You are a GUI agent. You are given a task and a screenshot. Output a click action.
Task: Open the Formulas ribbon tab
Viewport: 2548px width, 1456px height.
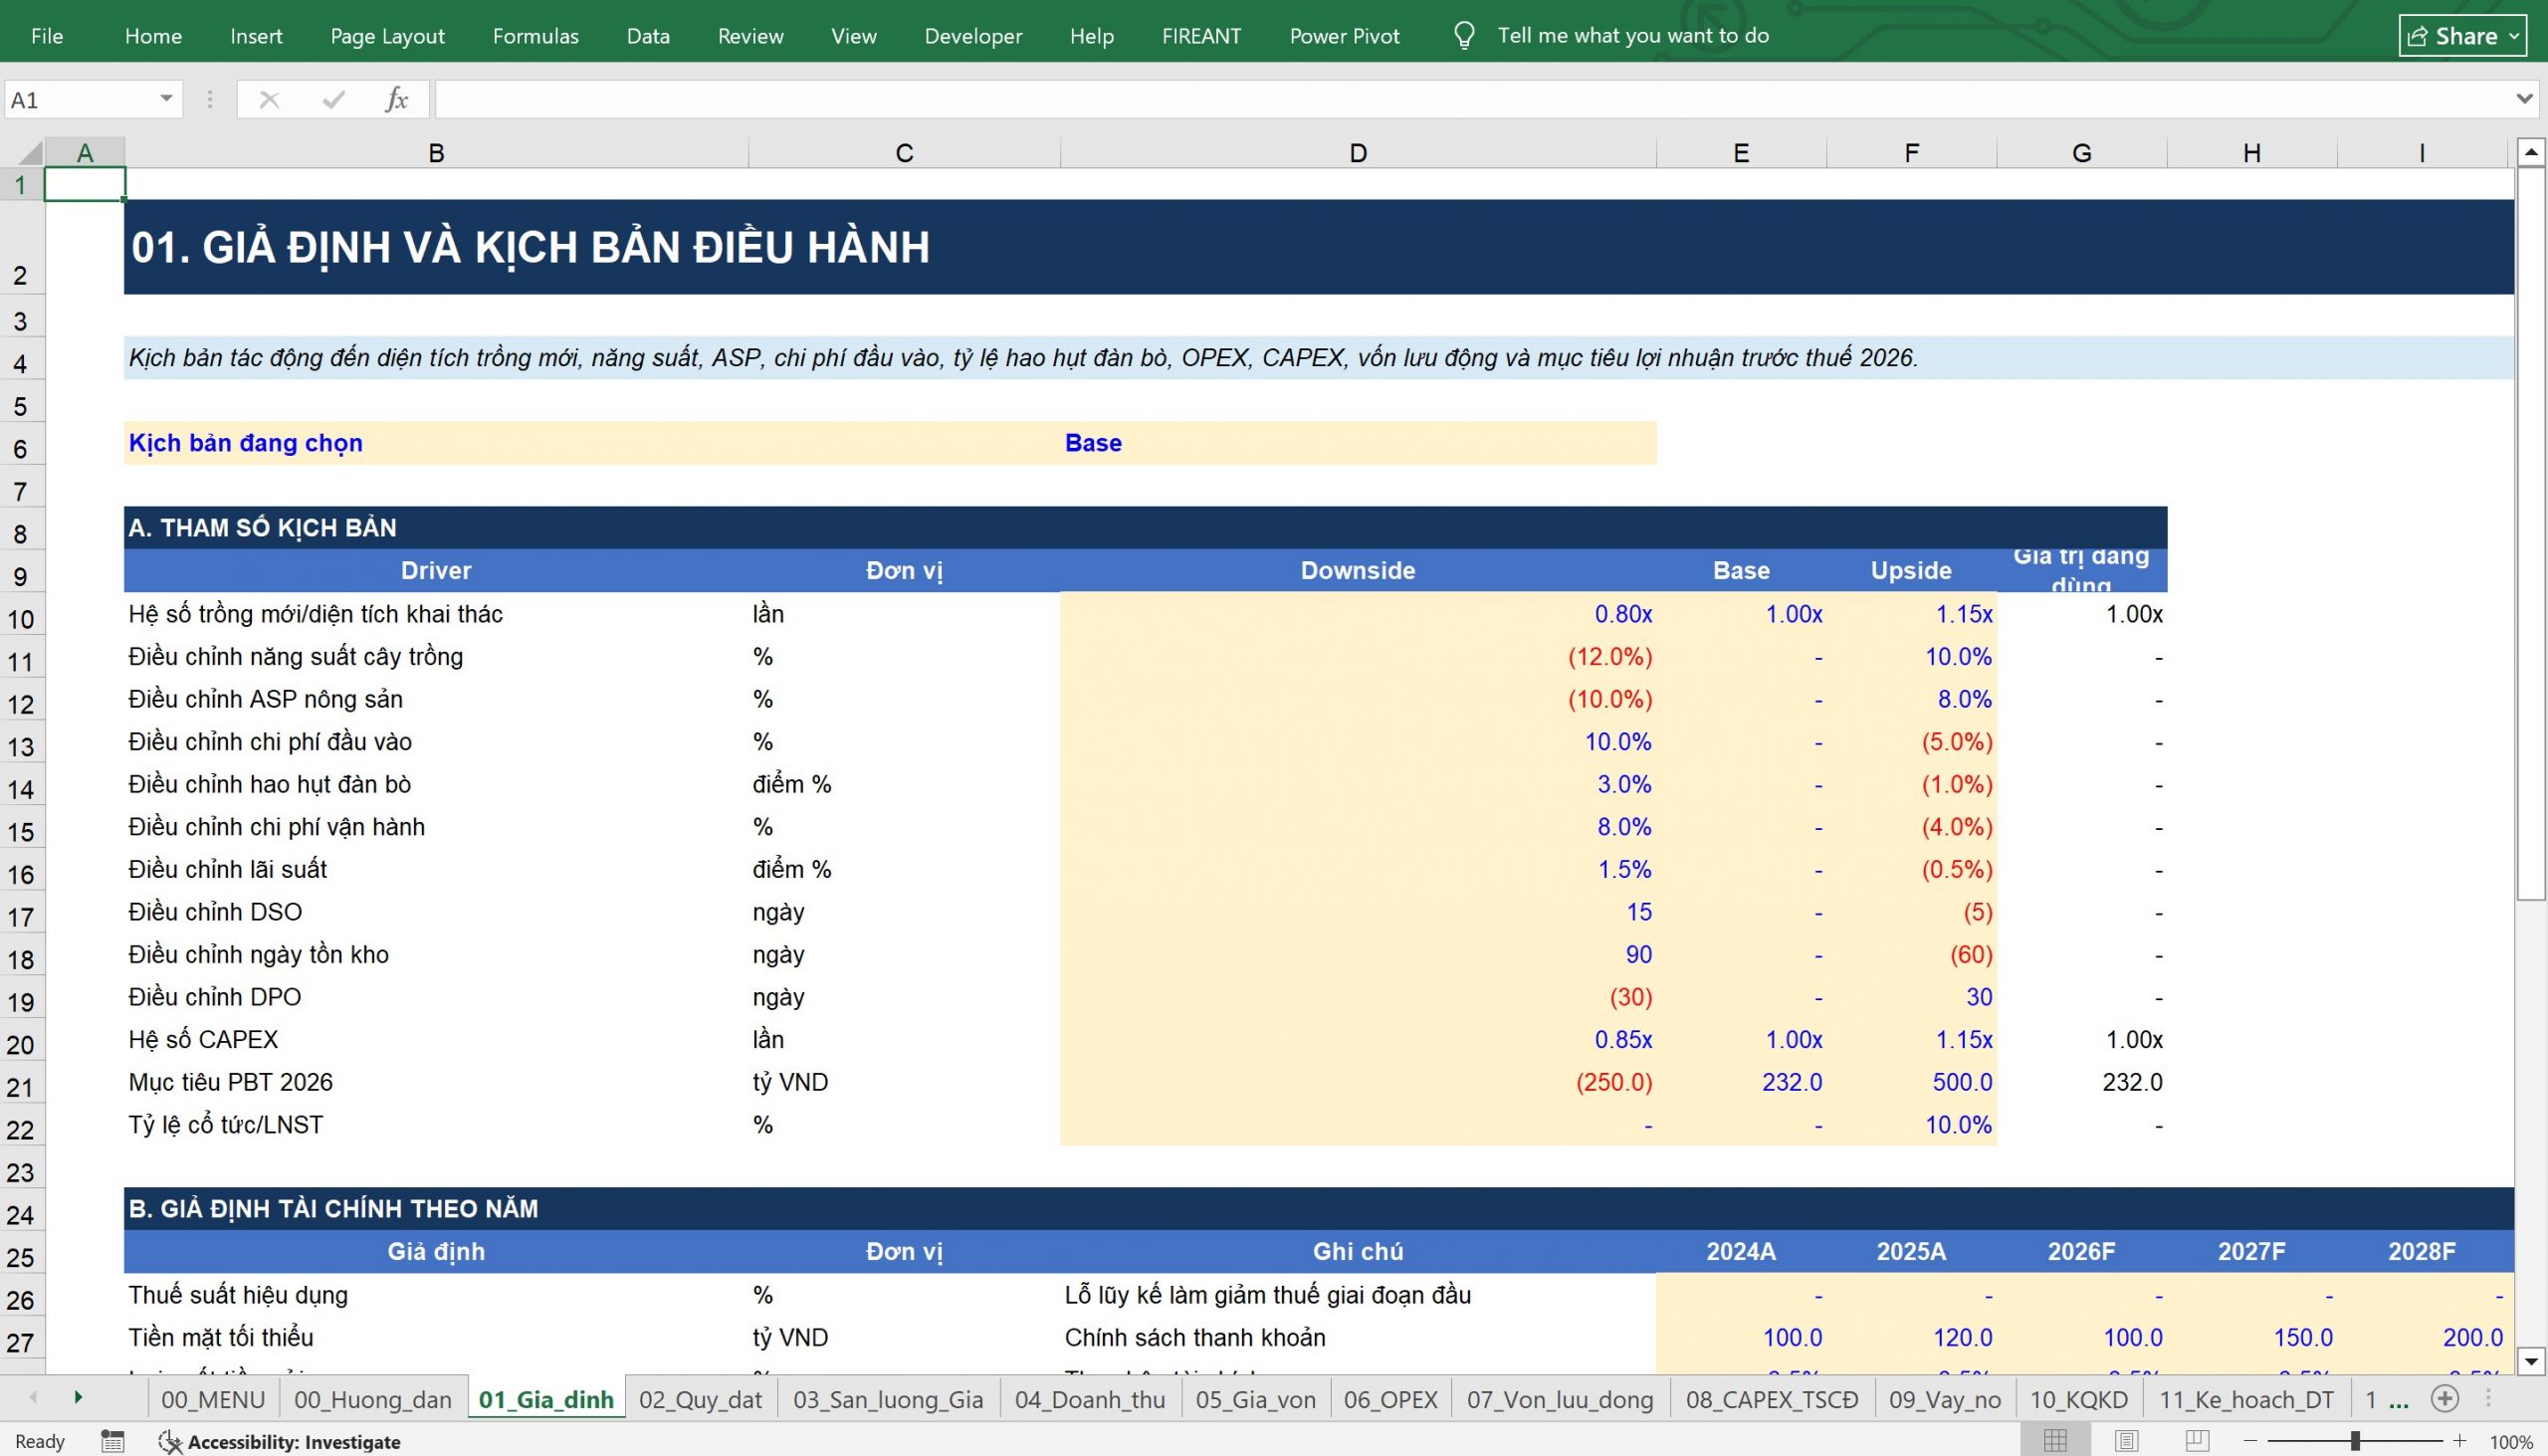pos(535,36)
